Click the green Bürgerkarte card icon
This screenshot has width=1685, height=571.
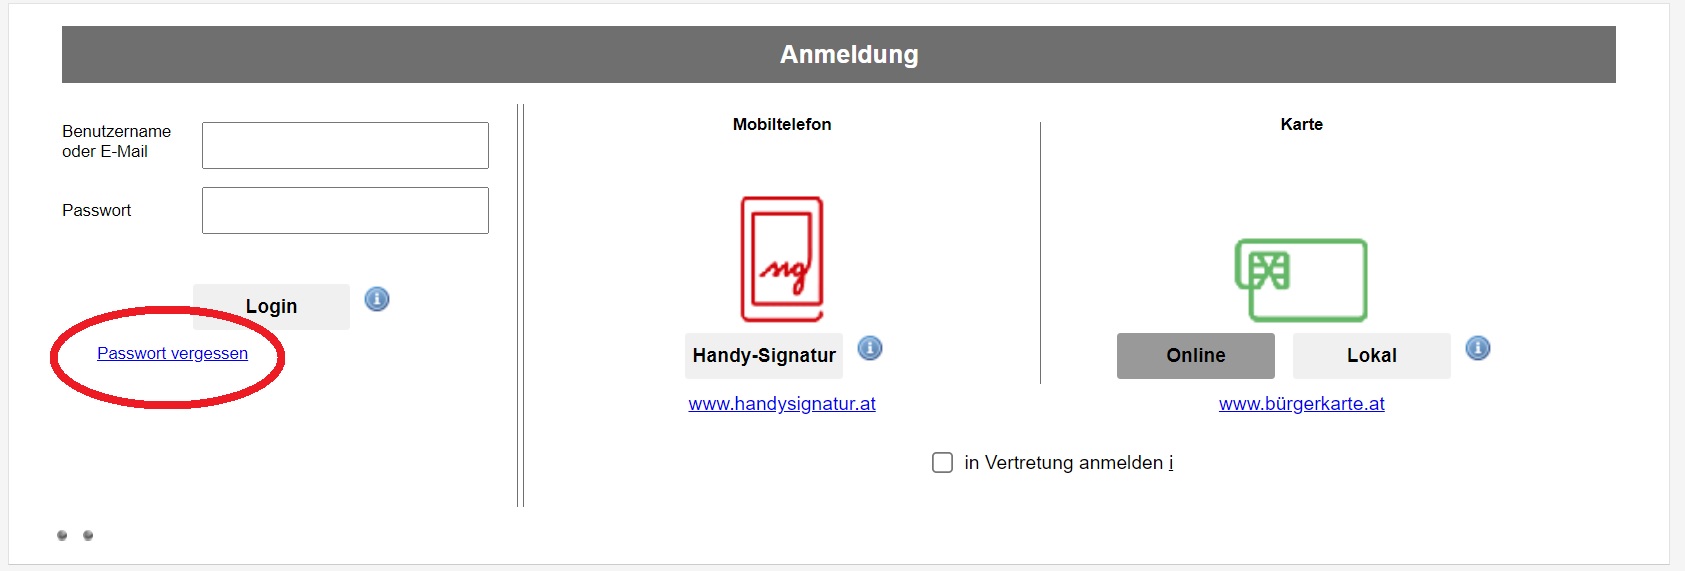click(1301, 280)
